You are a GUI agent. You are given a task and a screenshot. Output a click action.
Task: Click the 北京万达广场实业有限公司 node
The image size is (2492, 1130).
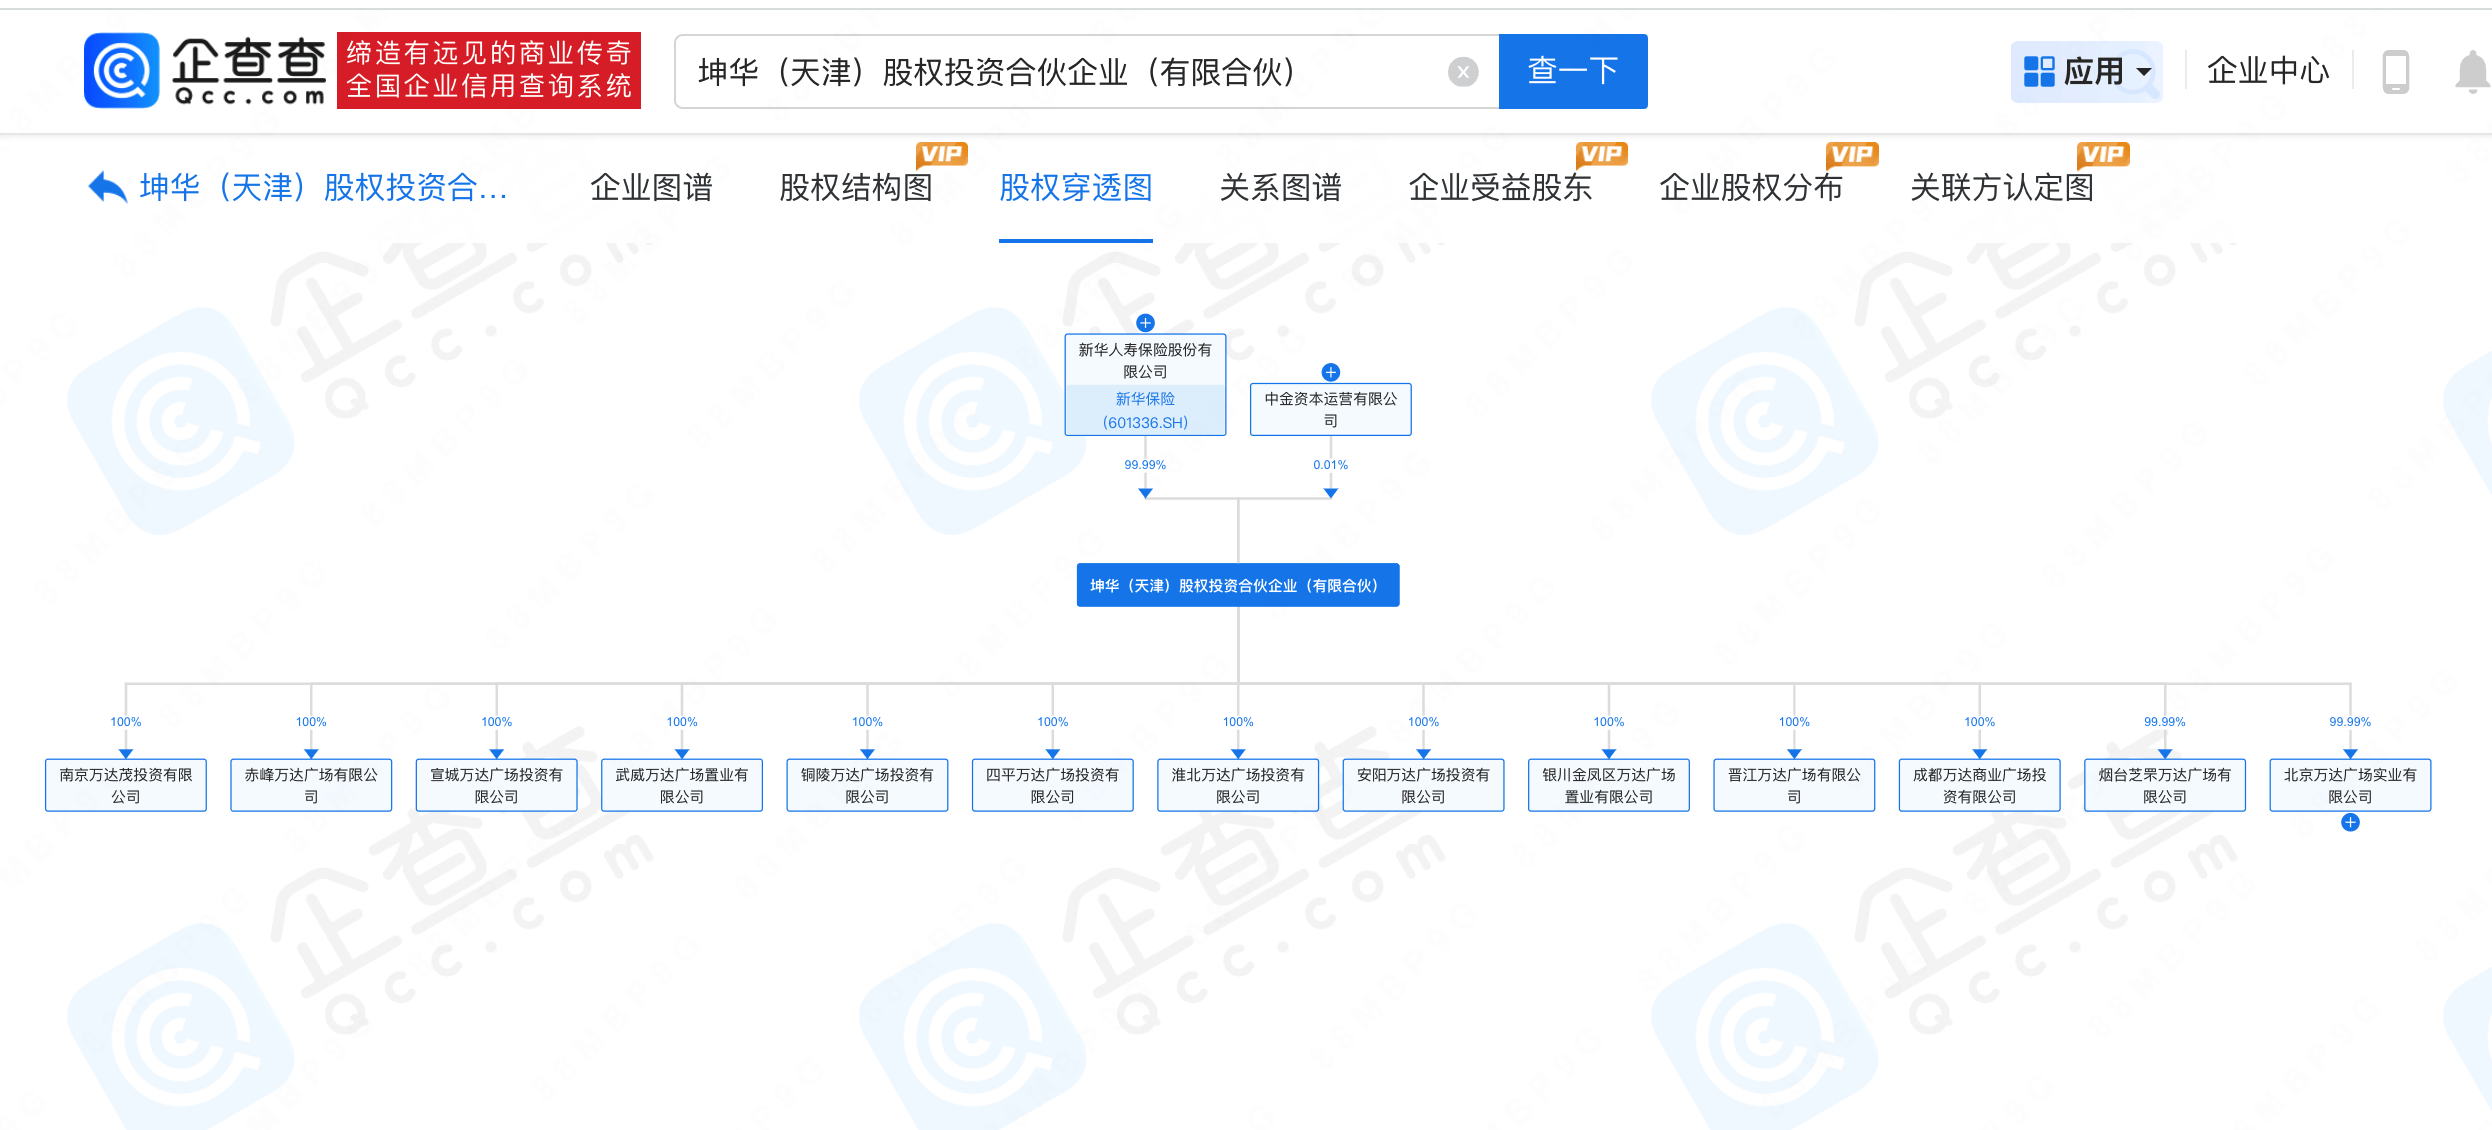point(2350,785)
